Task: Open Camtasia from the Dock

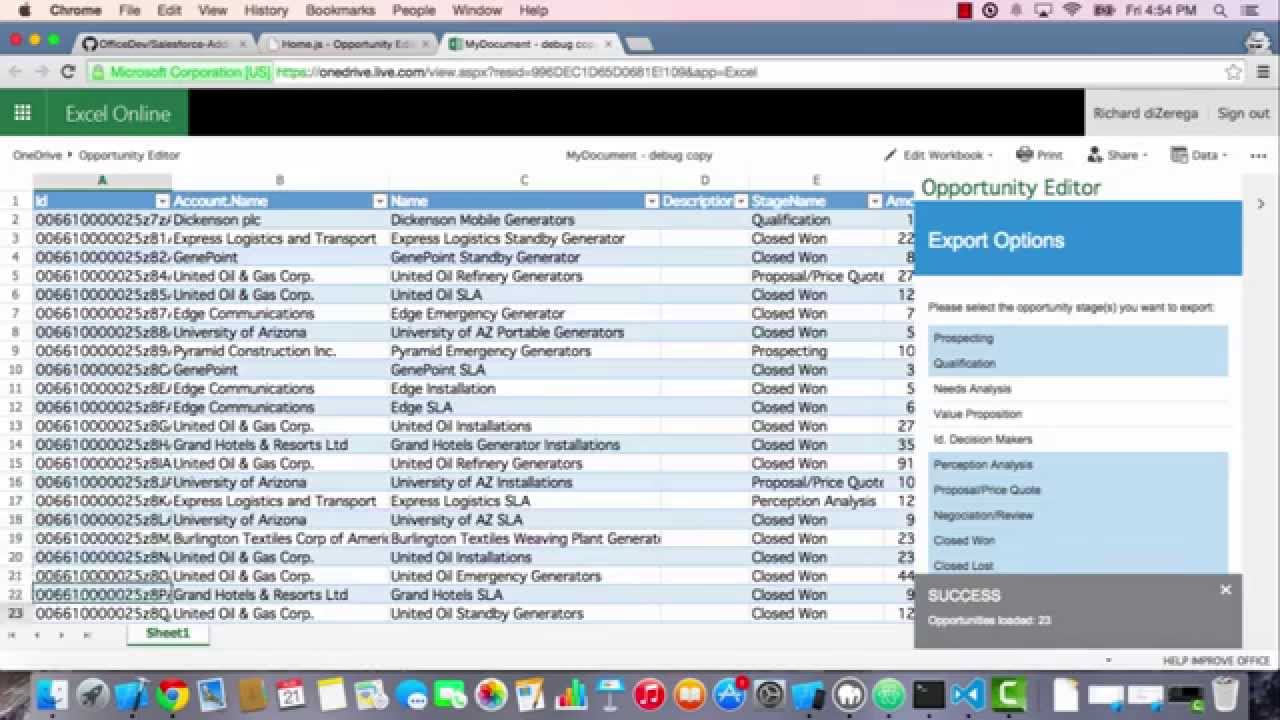Action: click(x=1010, y=694)
